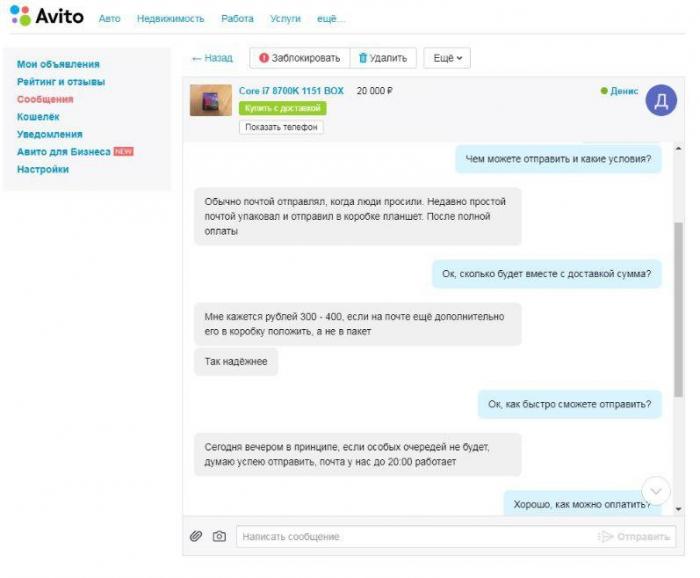Open the Core i7 8700K listing thumbnail
Screen dimensions: 700x578
[x=211, y=100]
